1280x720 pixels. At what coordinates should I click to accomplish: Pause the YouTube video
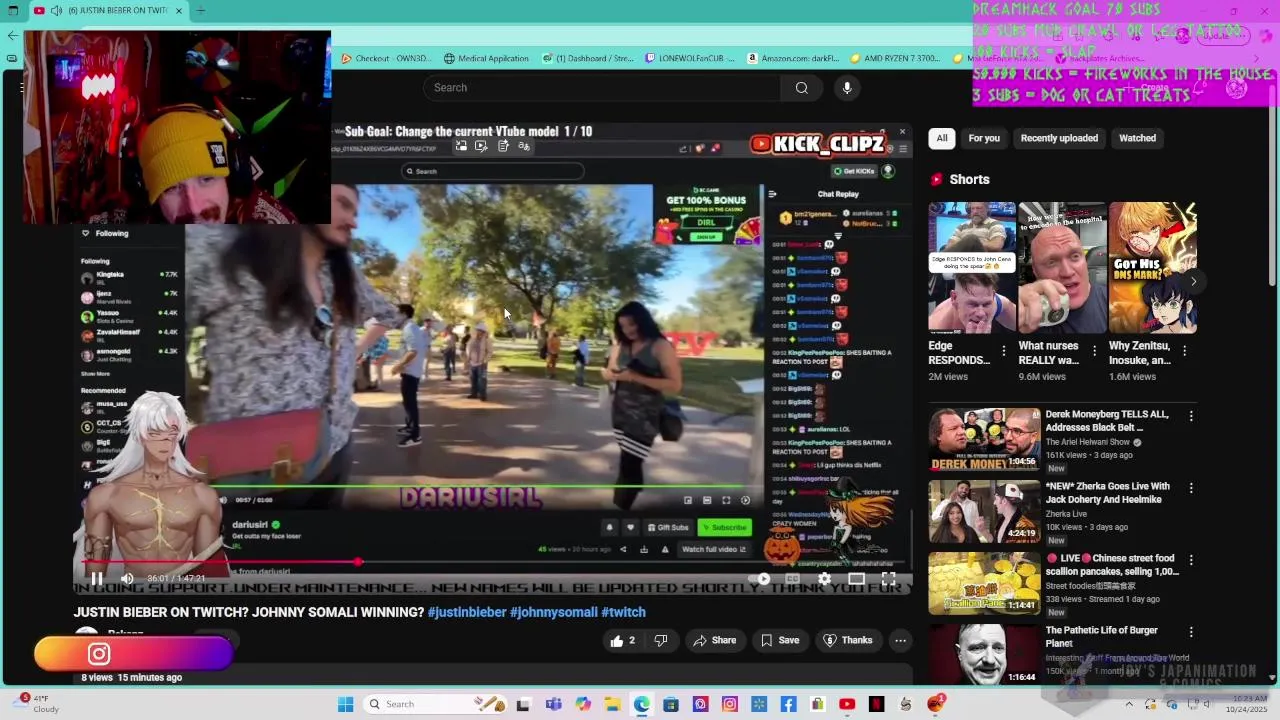click(x=97, y=578)
